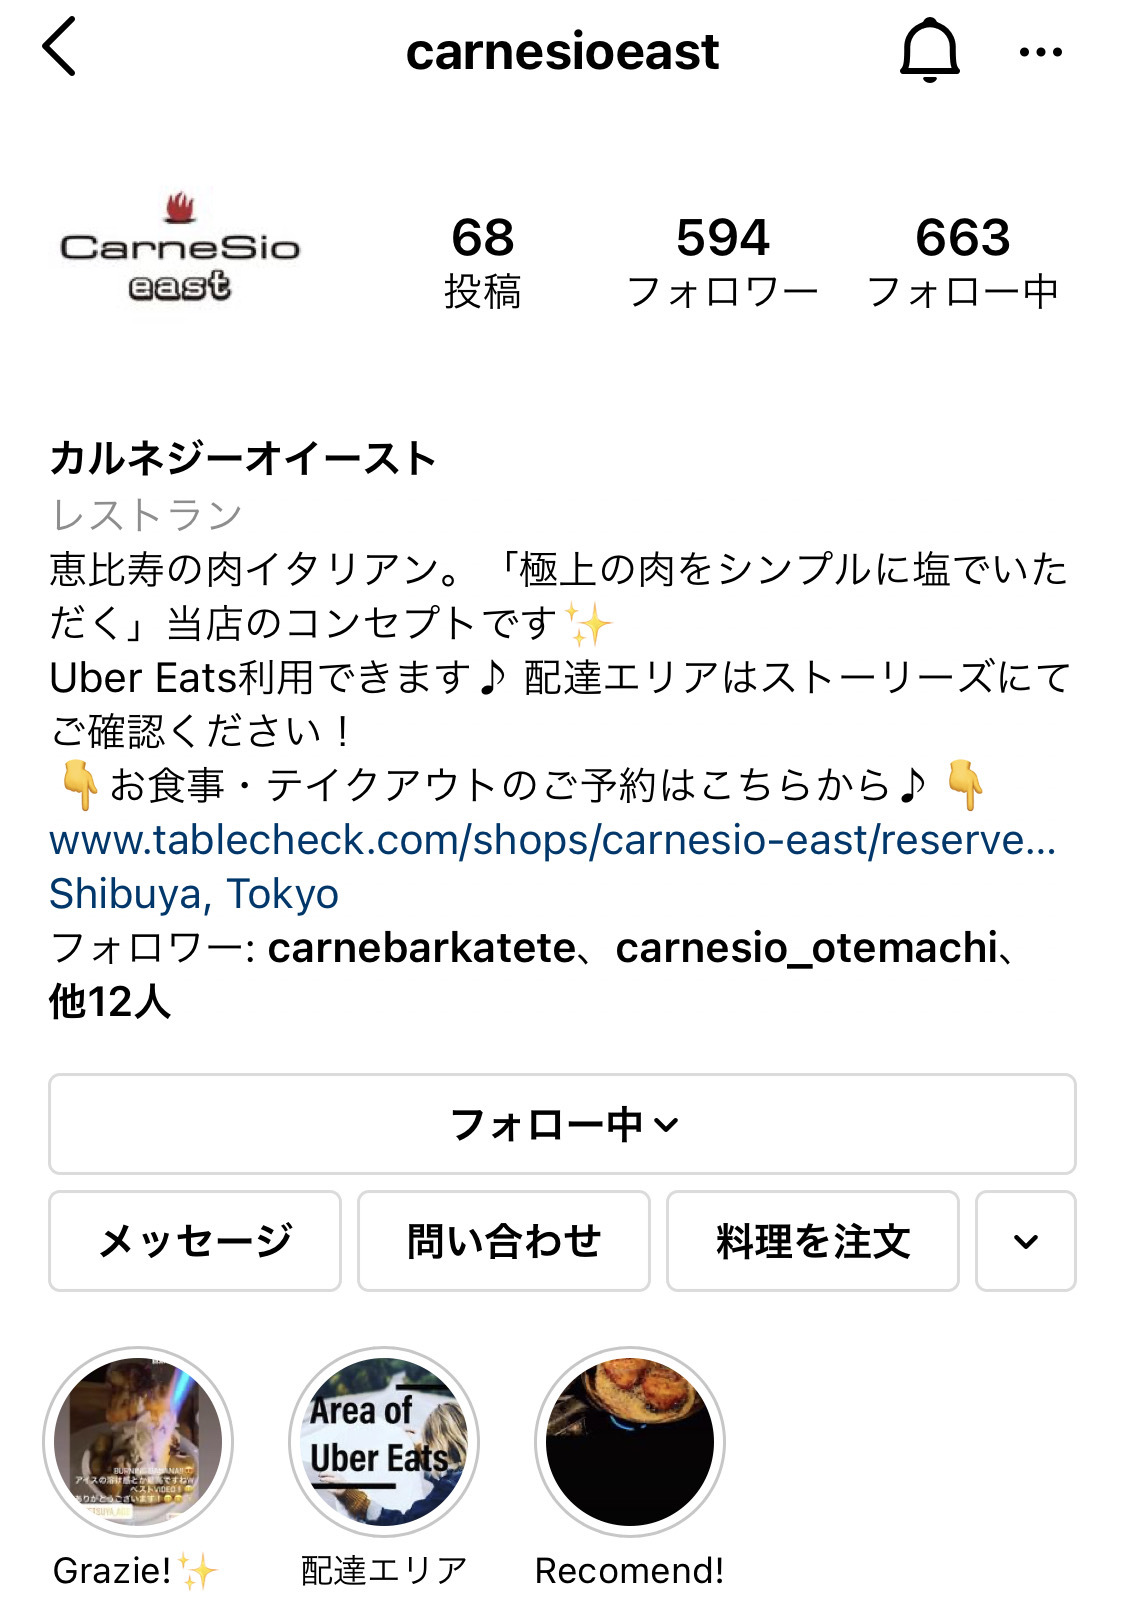This screenshot has height=1619, width=1125.
Task: Open the Recomend! story highlight
Action: (x=630, y=1440)
